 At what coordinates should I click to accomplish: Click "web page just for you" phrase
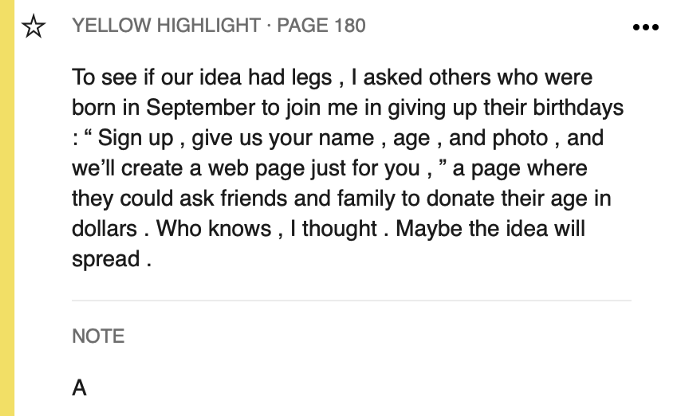[314, 169]
